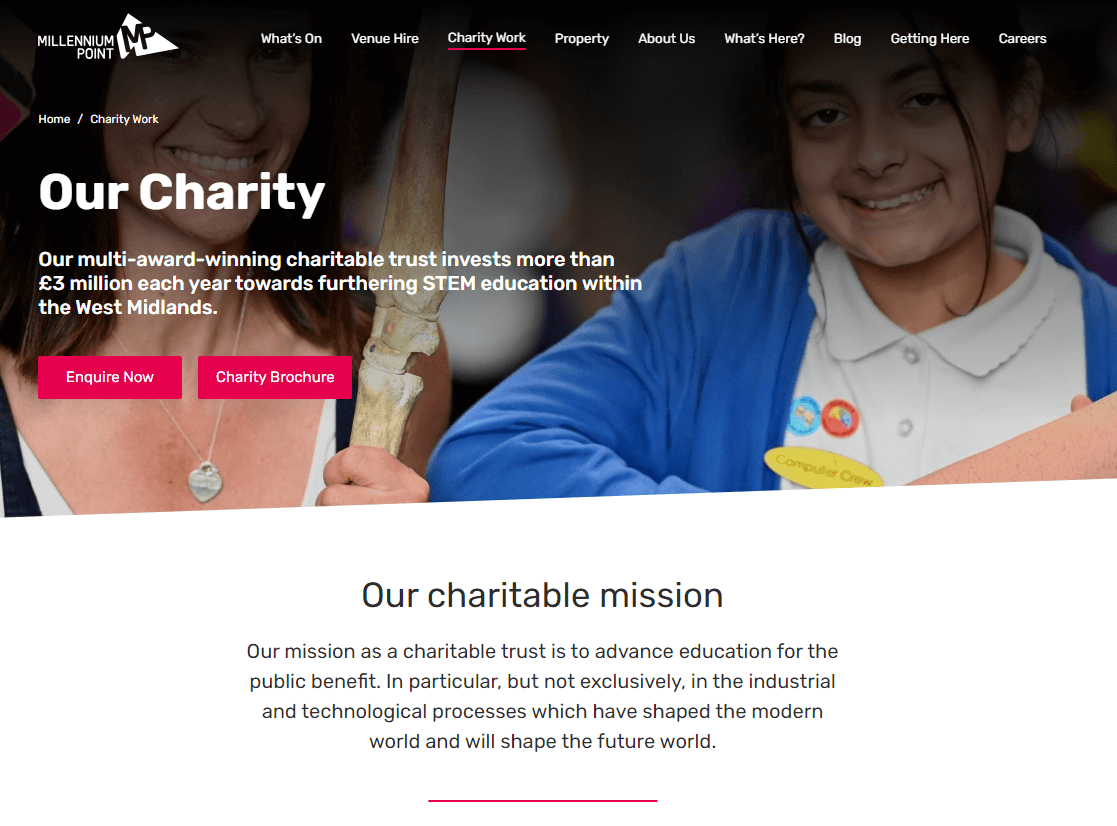Click the girl's Computer Crew badge
This screenshot has height=826, width=1117.
(x=823, y=469)
